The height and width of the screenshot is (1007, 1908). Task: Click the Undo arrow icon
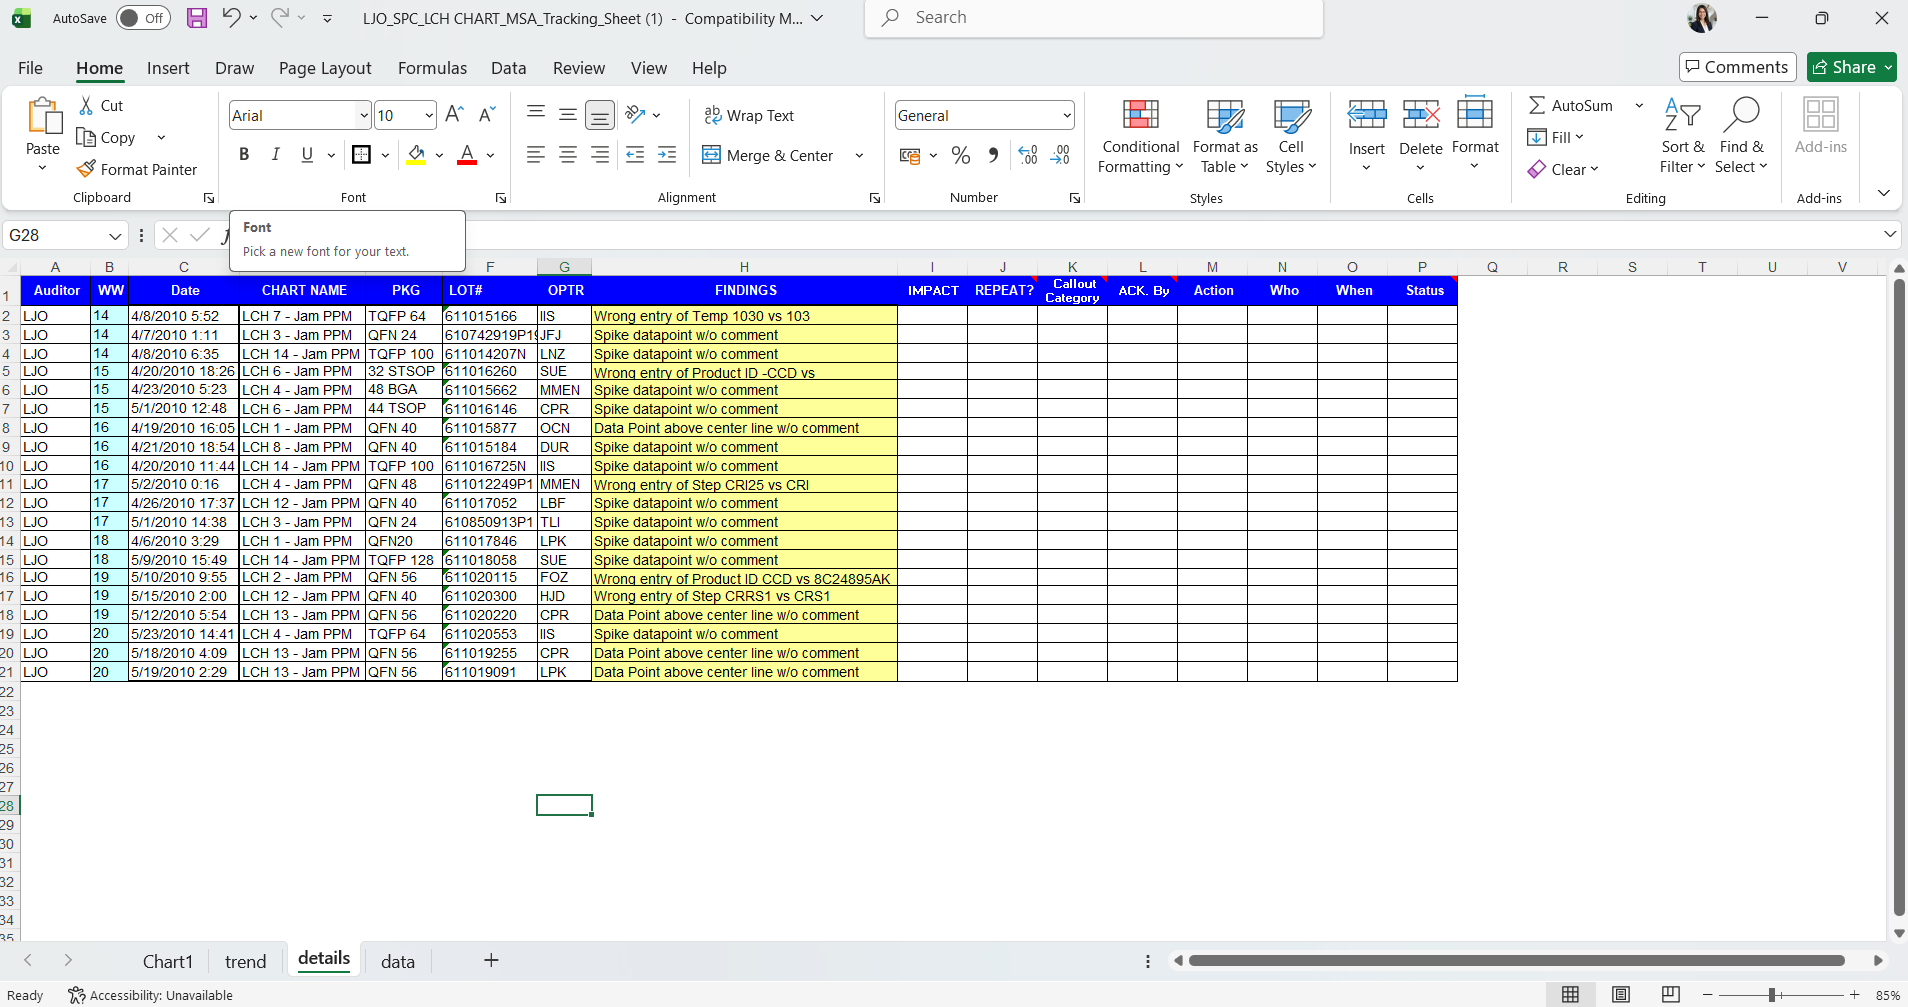pos(231,17)
